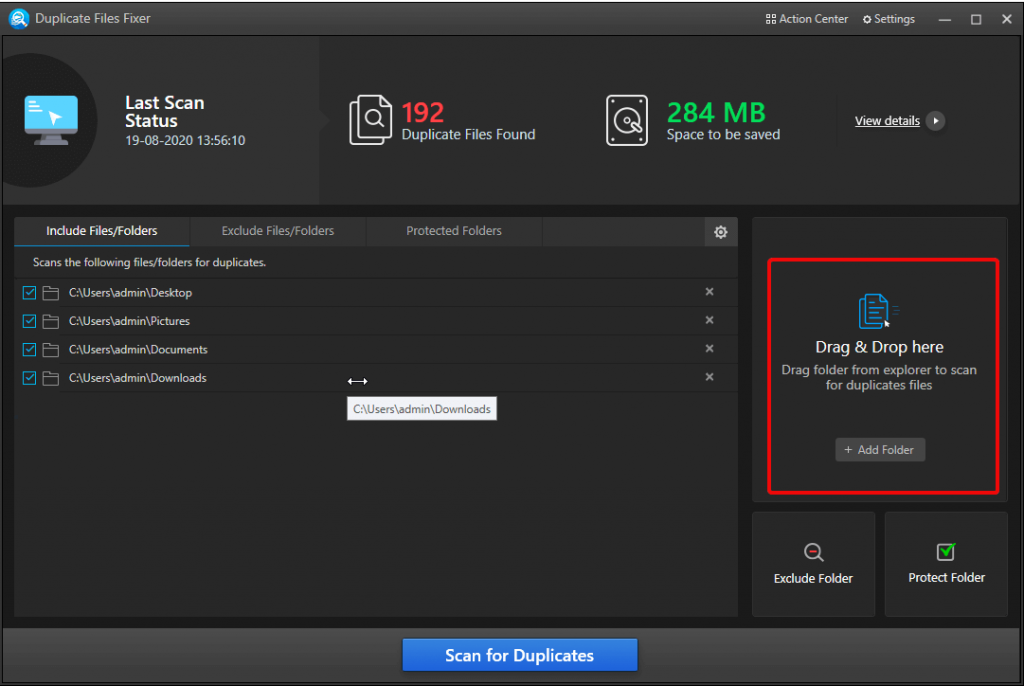Switch to Exclude Files/Folders tab
Screen dimensions: 1024x686
point(278,231)
